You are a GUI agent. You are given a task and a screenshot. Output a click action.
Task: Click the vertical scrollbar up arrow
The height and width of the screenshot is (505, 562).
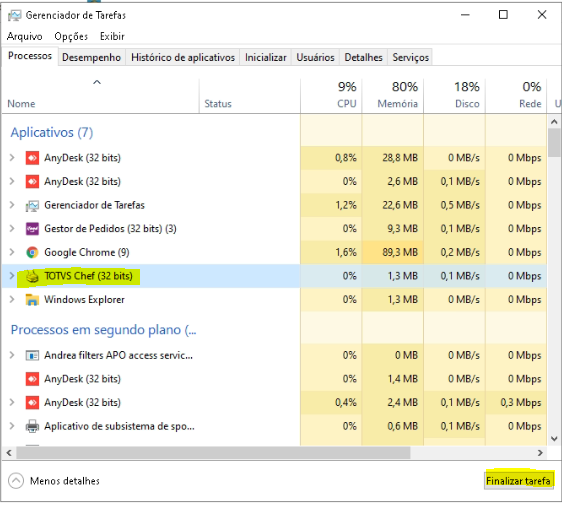click(554, 122)
